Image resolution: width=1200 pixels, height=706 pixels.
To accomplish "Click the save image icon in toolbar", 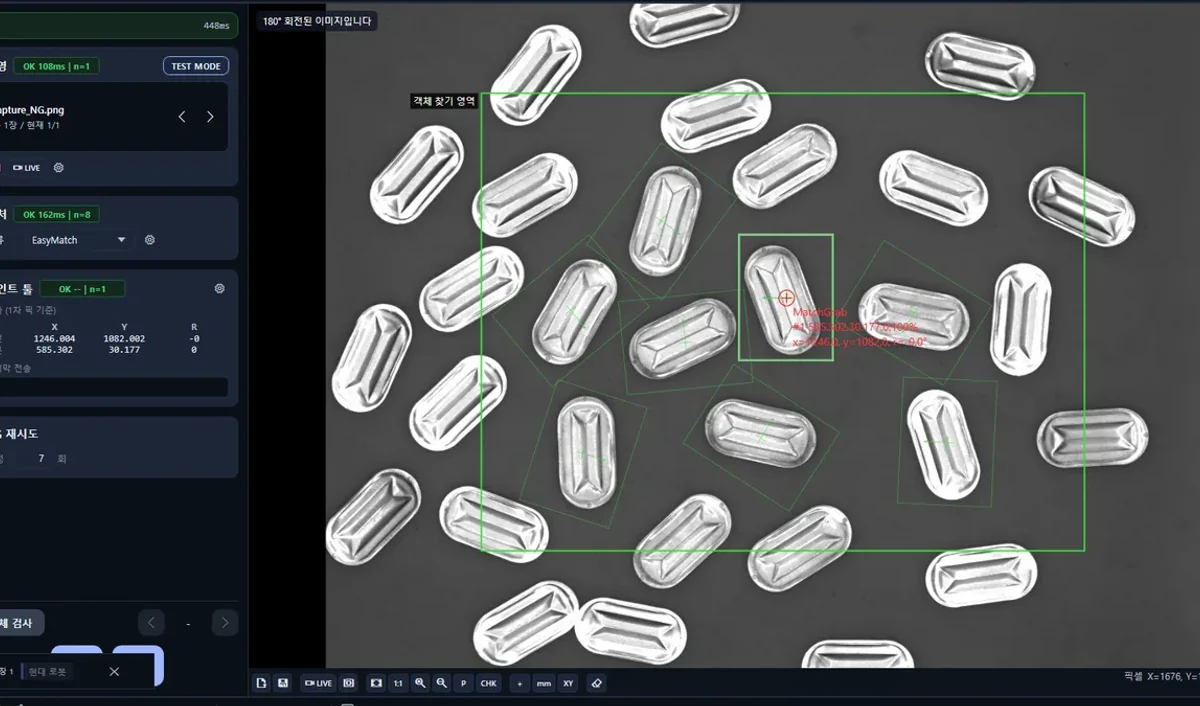I will 283,683.
